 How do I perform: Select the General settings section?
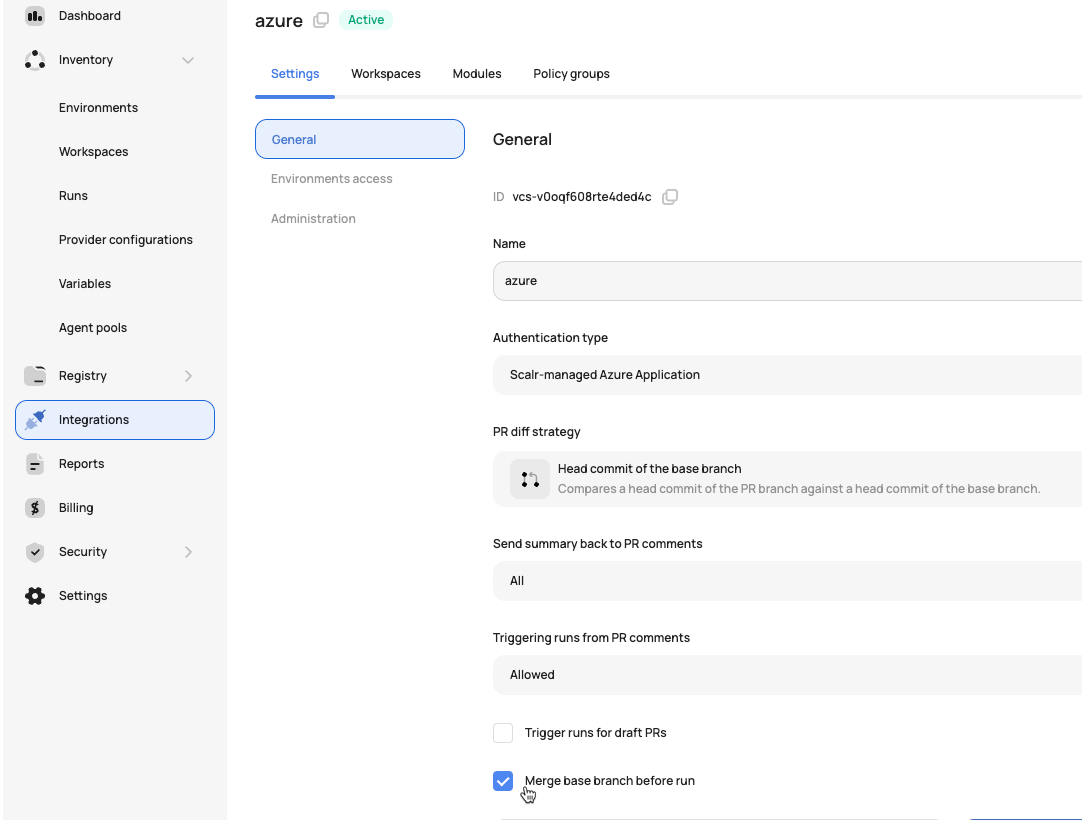[x=360, y=139]
